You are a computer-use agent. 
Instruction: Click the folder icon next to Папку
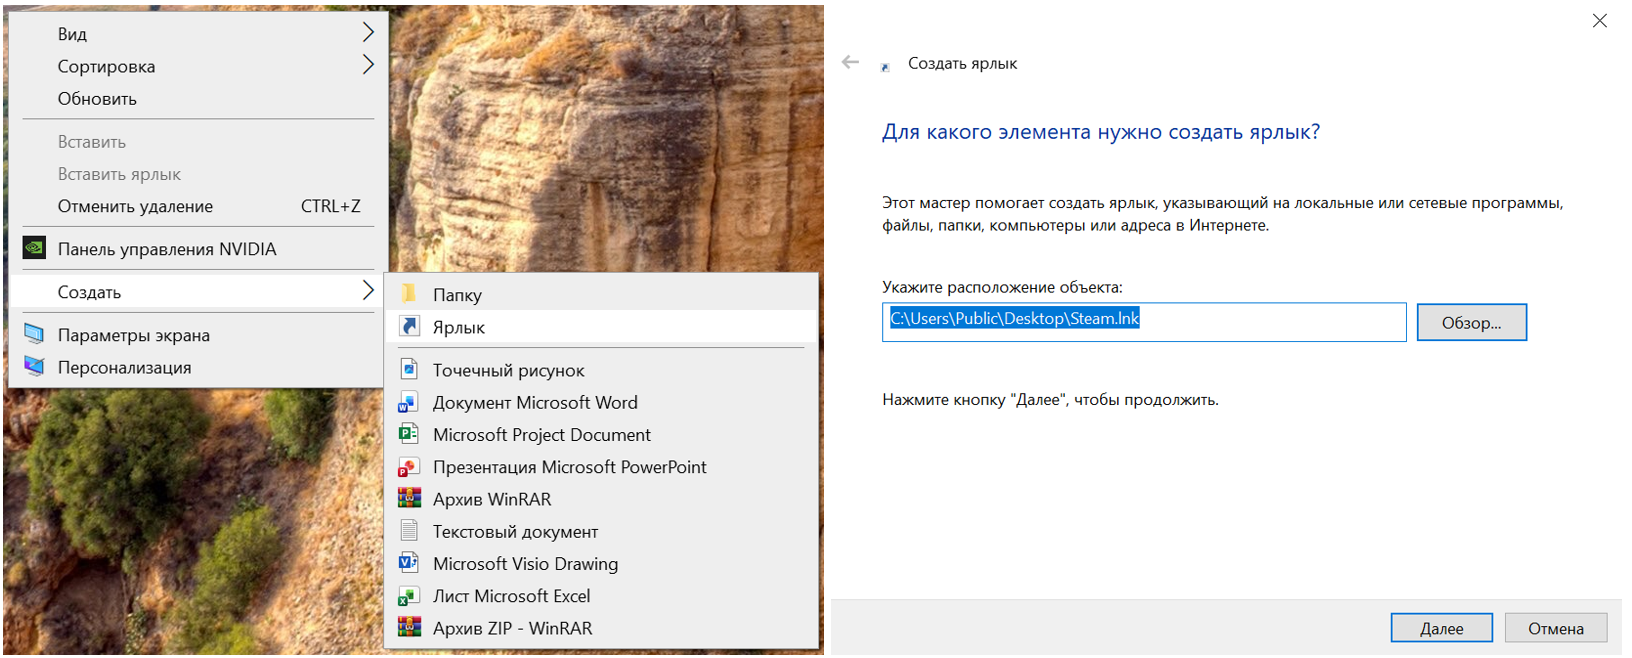tap(409, 294)
